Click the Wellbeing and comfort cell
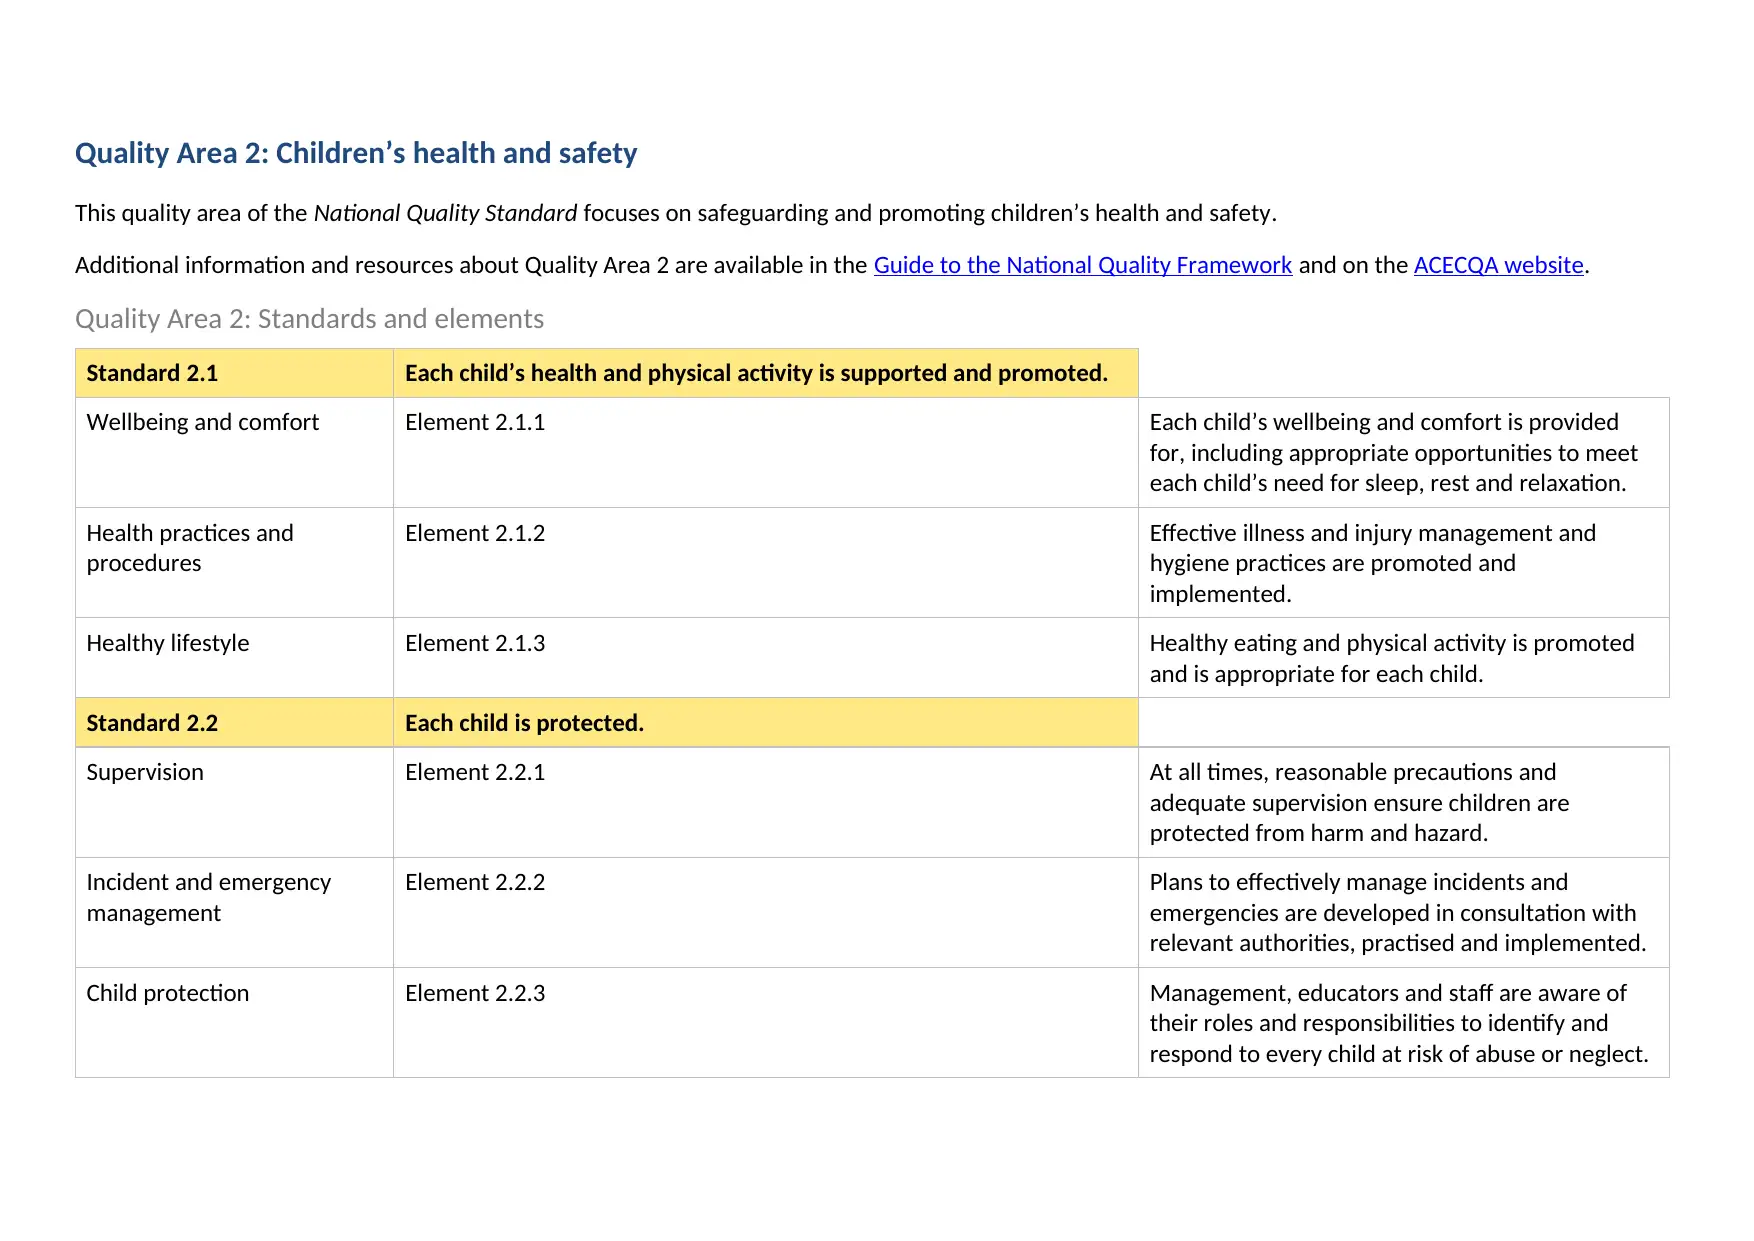Image resolution: width=1754 pixels, height=1241 pixels. point(234,452)
